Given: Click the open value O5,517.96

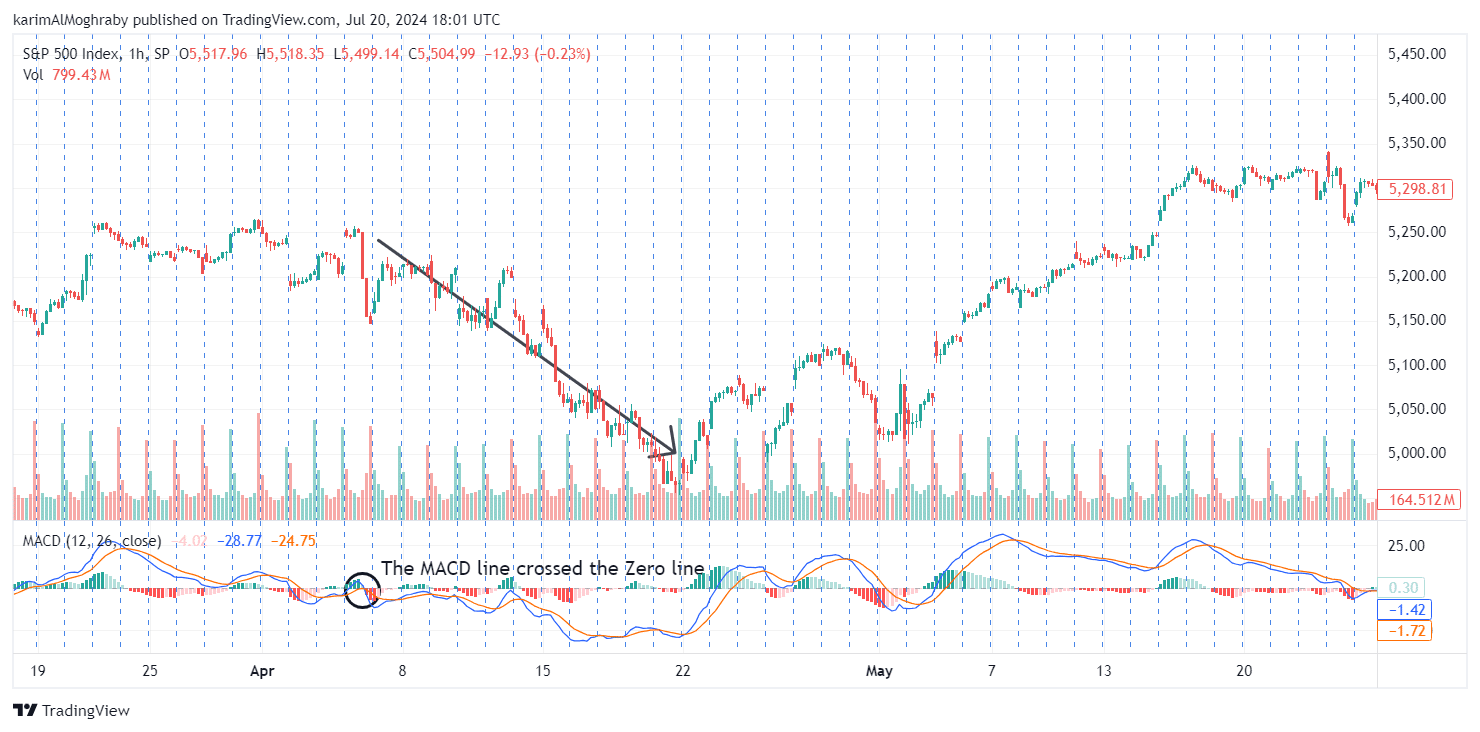Looking at the screenshot, I should tap(213, 54).
